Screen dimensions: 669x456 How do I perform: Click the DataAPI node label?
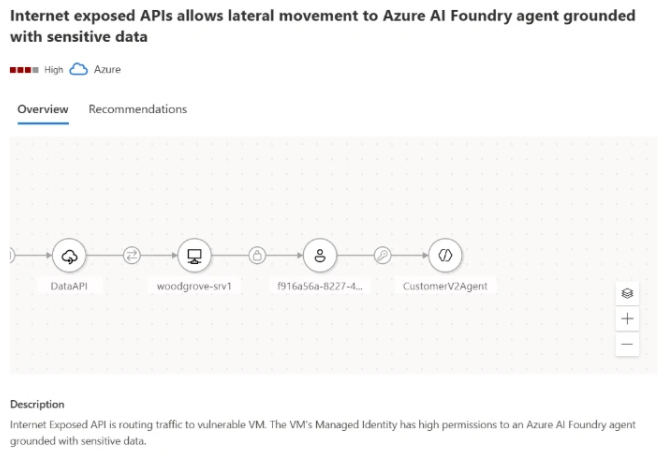coord(69,286)
